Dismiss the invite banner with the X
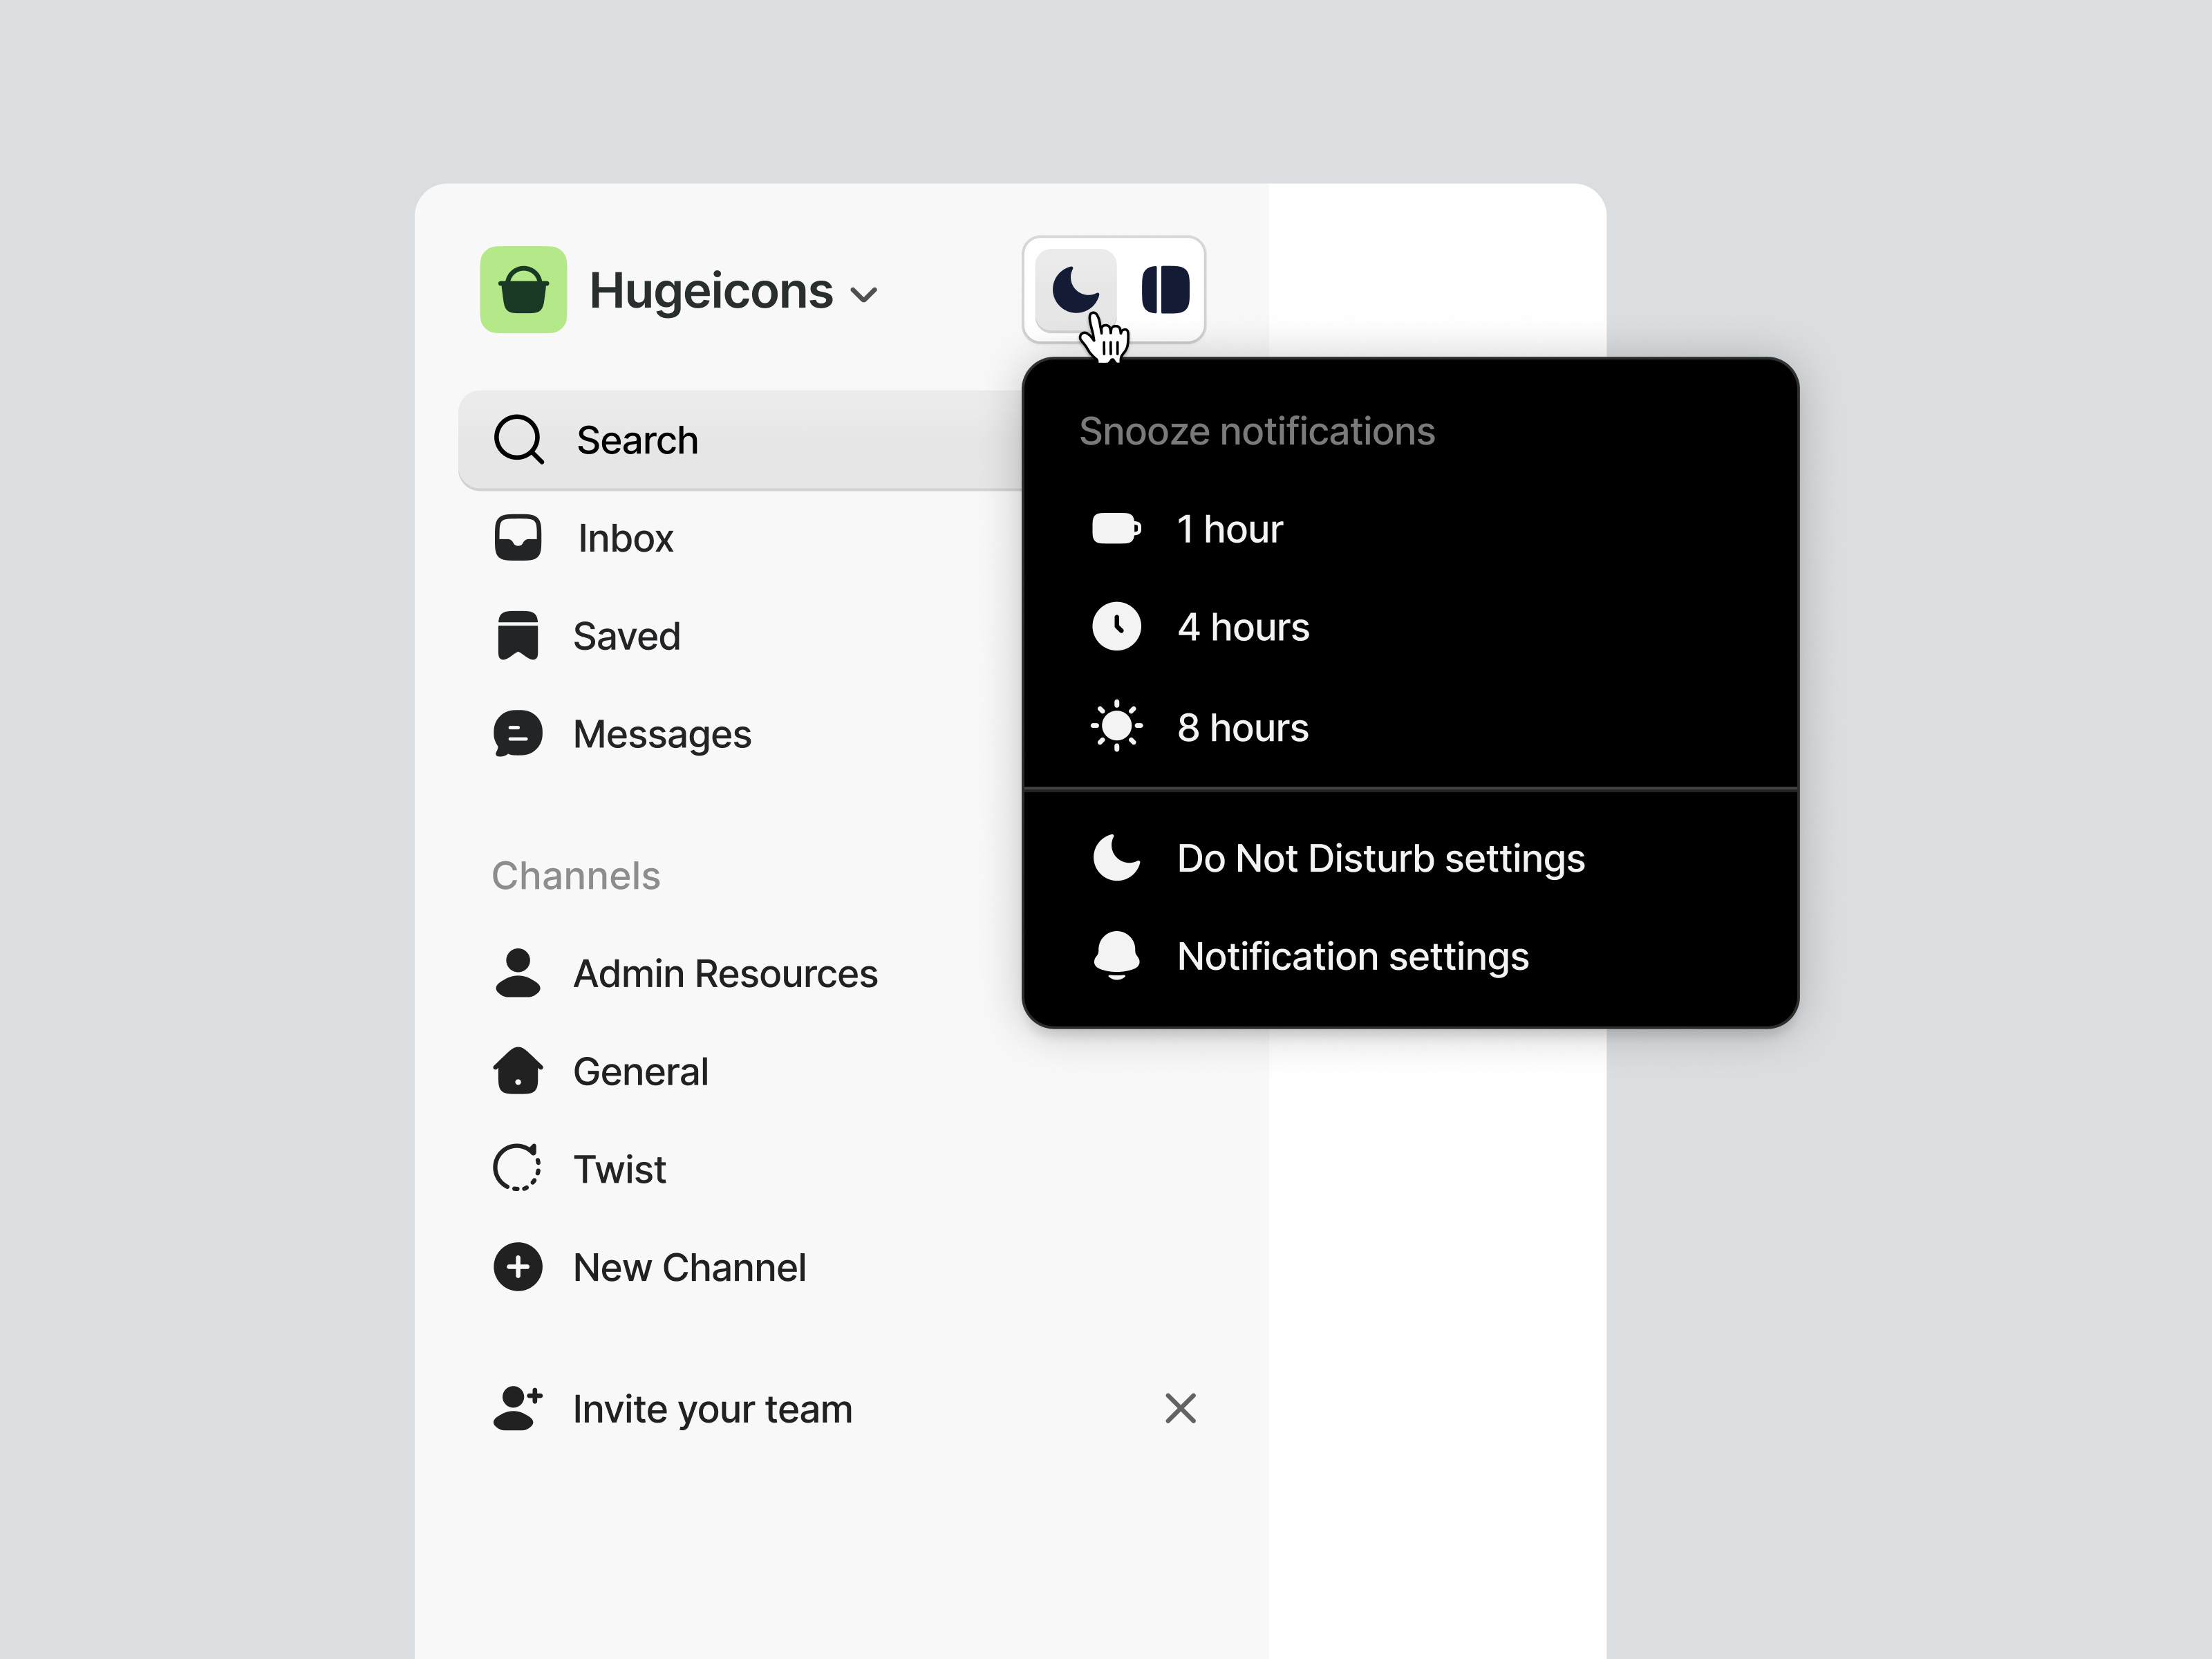 click(1180, 1408)
